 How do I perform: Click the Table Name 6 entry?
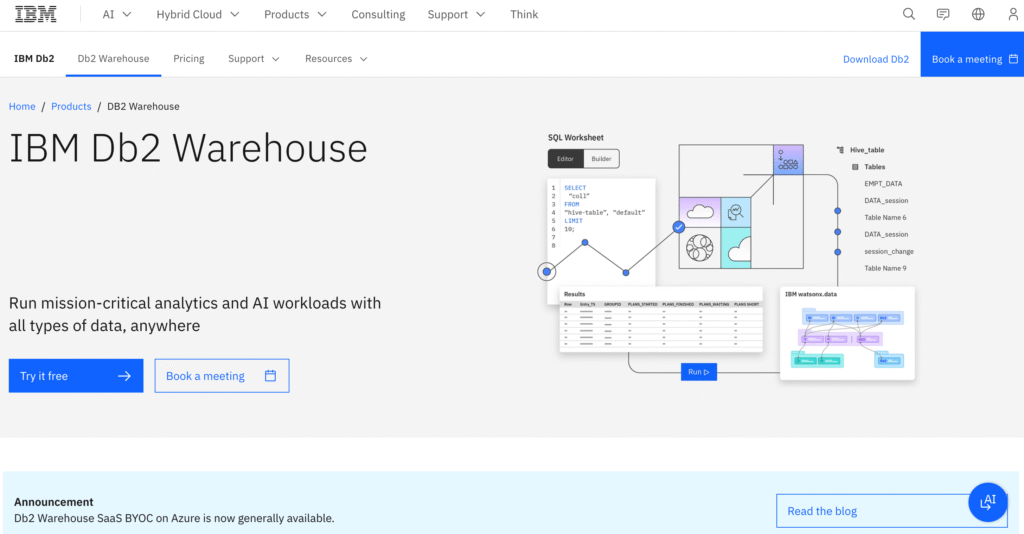point(885,218)
